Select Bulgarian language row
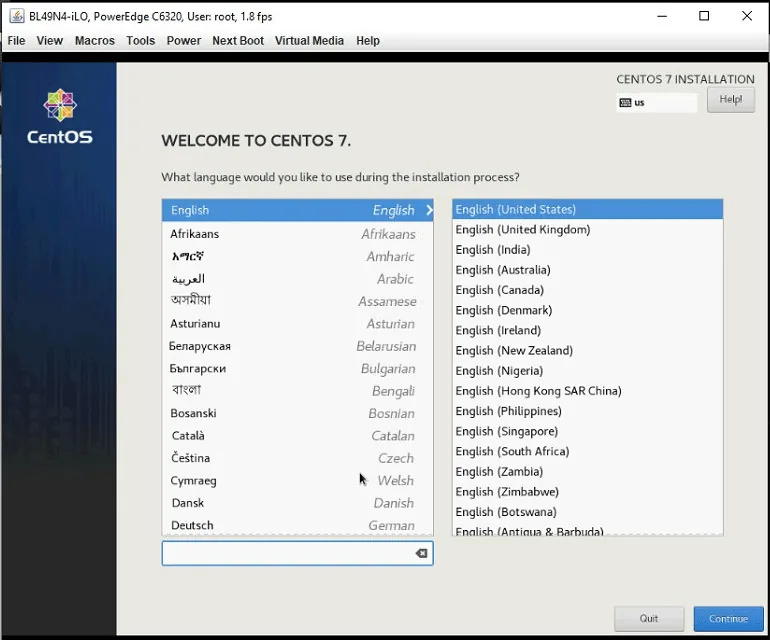The width and height of the screenshot is (770, 640). point(298,368)
